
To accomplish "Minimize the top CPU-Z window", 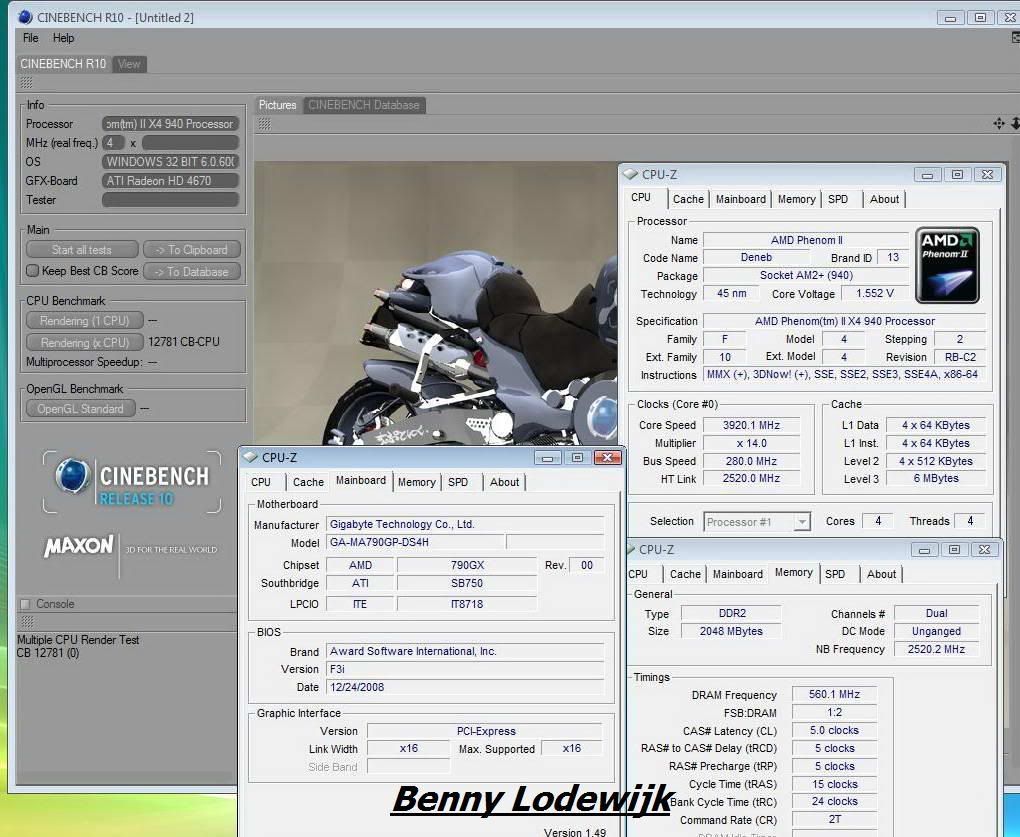I will point(928,174).
